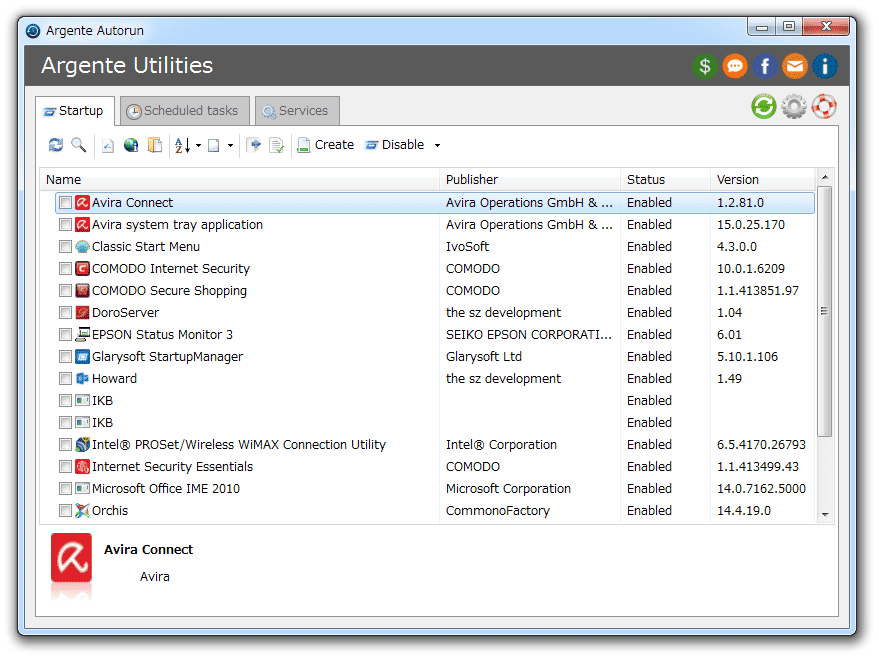Switch to the Services tab
This screenshot has height=658, width=879.
(x=297, y=111)
